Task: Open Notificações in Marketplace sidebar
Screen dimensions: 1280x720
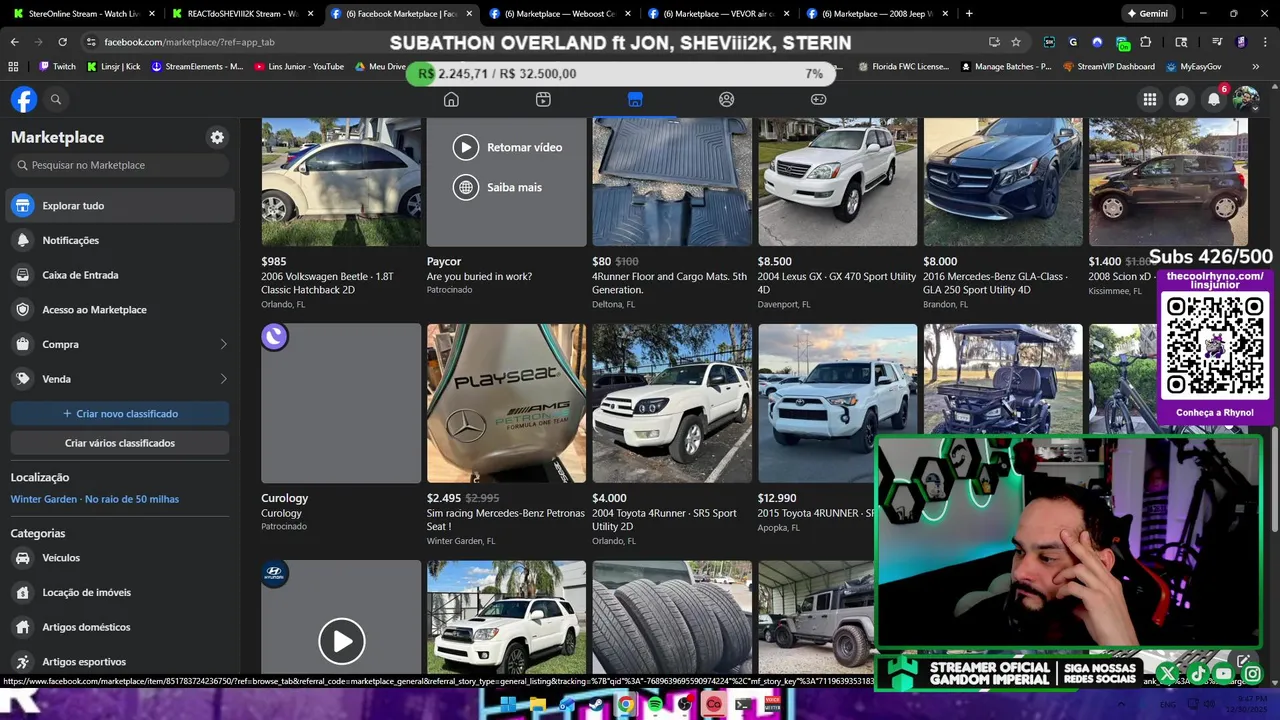Action: coord(120,240)
